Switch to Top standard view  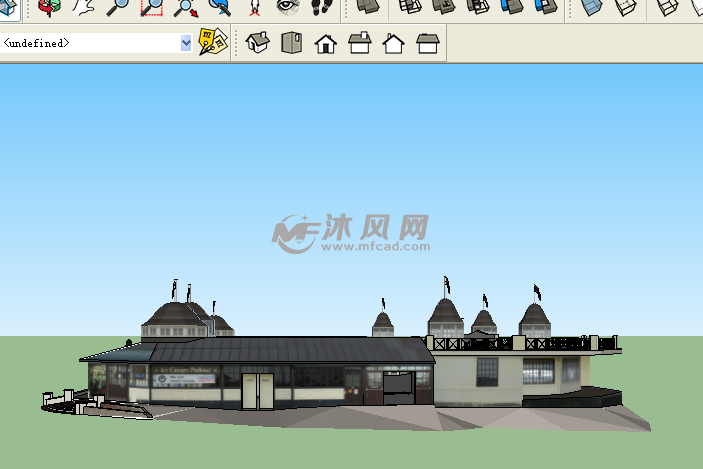coord(291,43)
